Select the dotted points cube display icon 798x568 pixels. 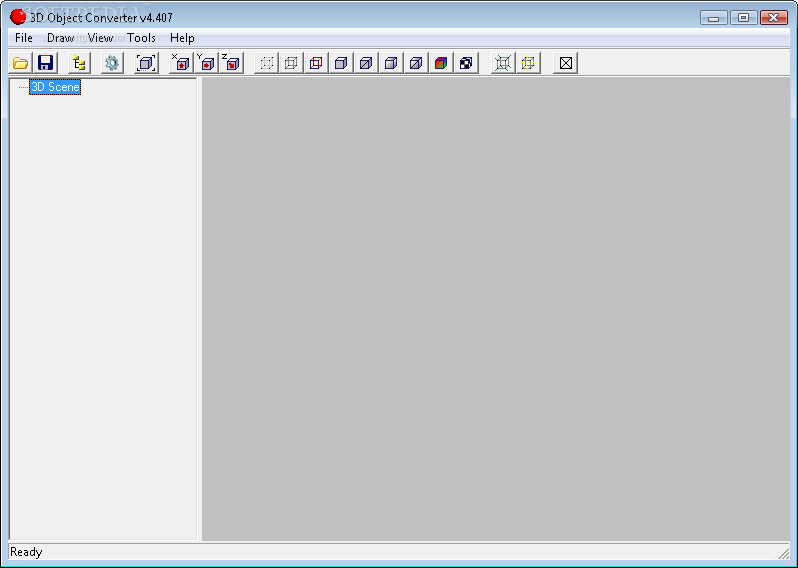tap(266, 63)
